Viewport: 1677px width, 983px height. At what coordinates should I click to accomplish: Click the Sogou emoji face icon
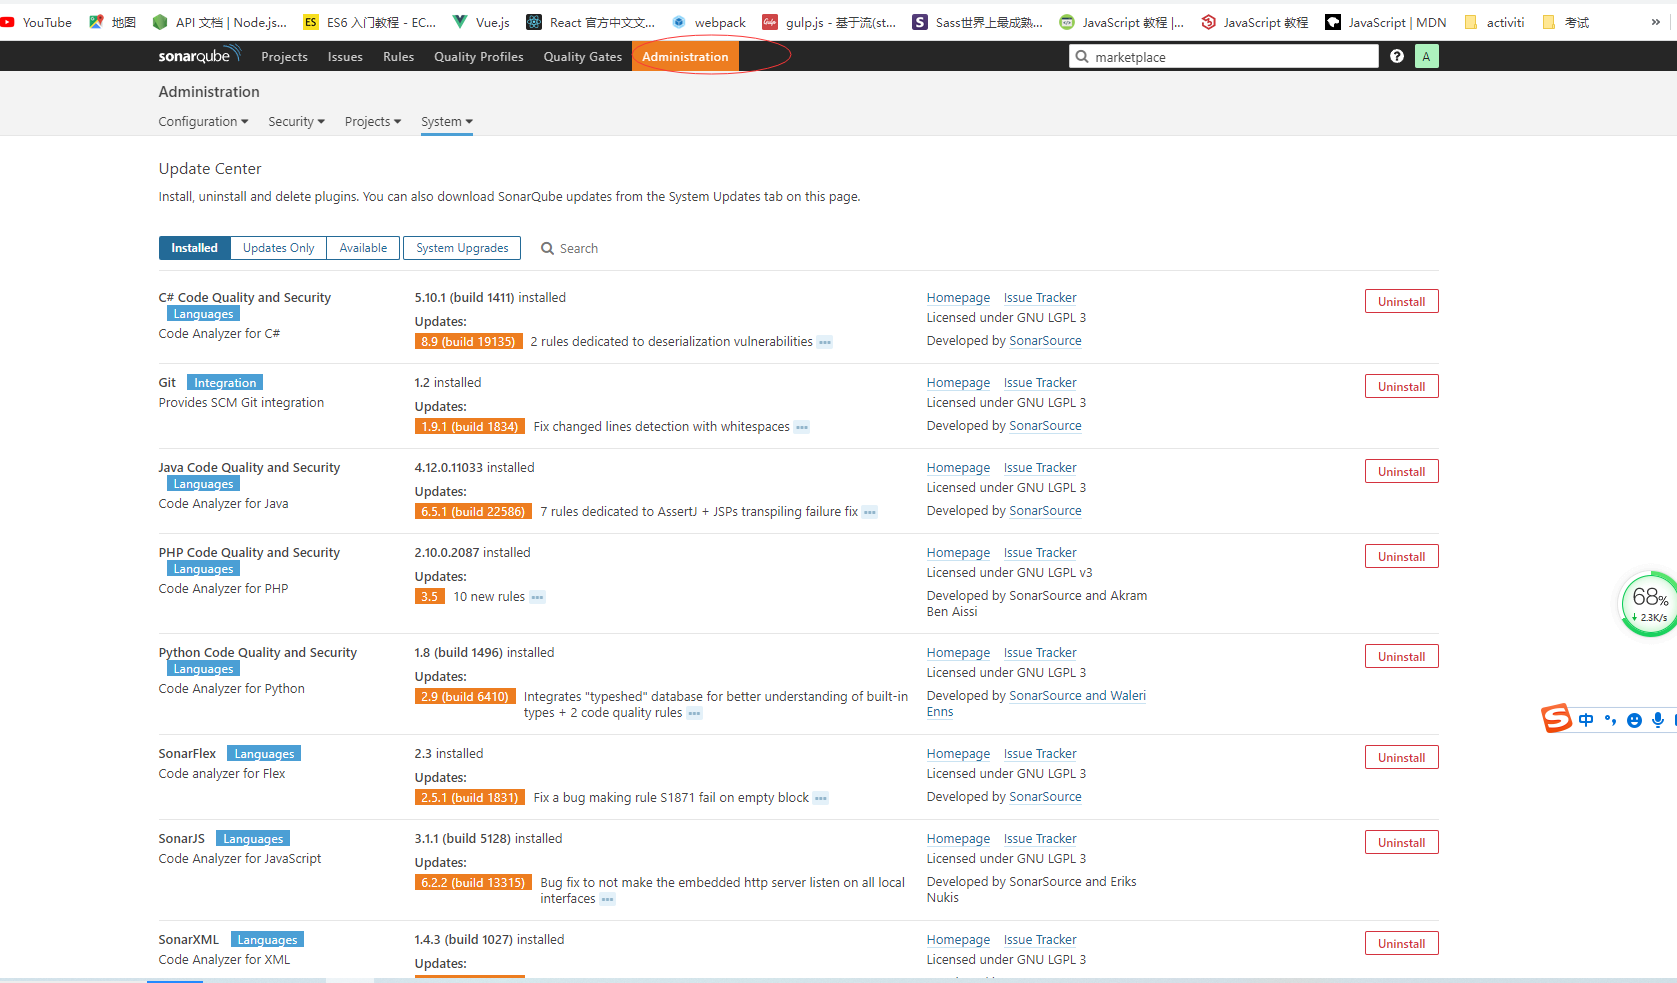click(x=1634, y=720)
